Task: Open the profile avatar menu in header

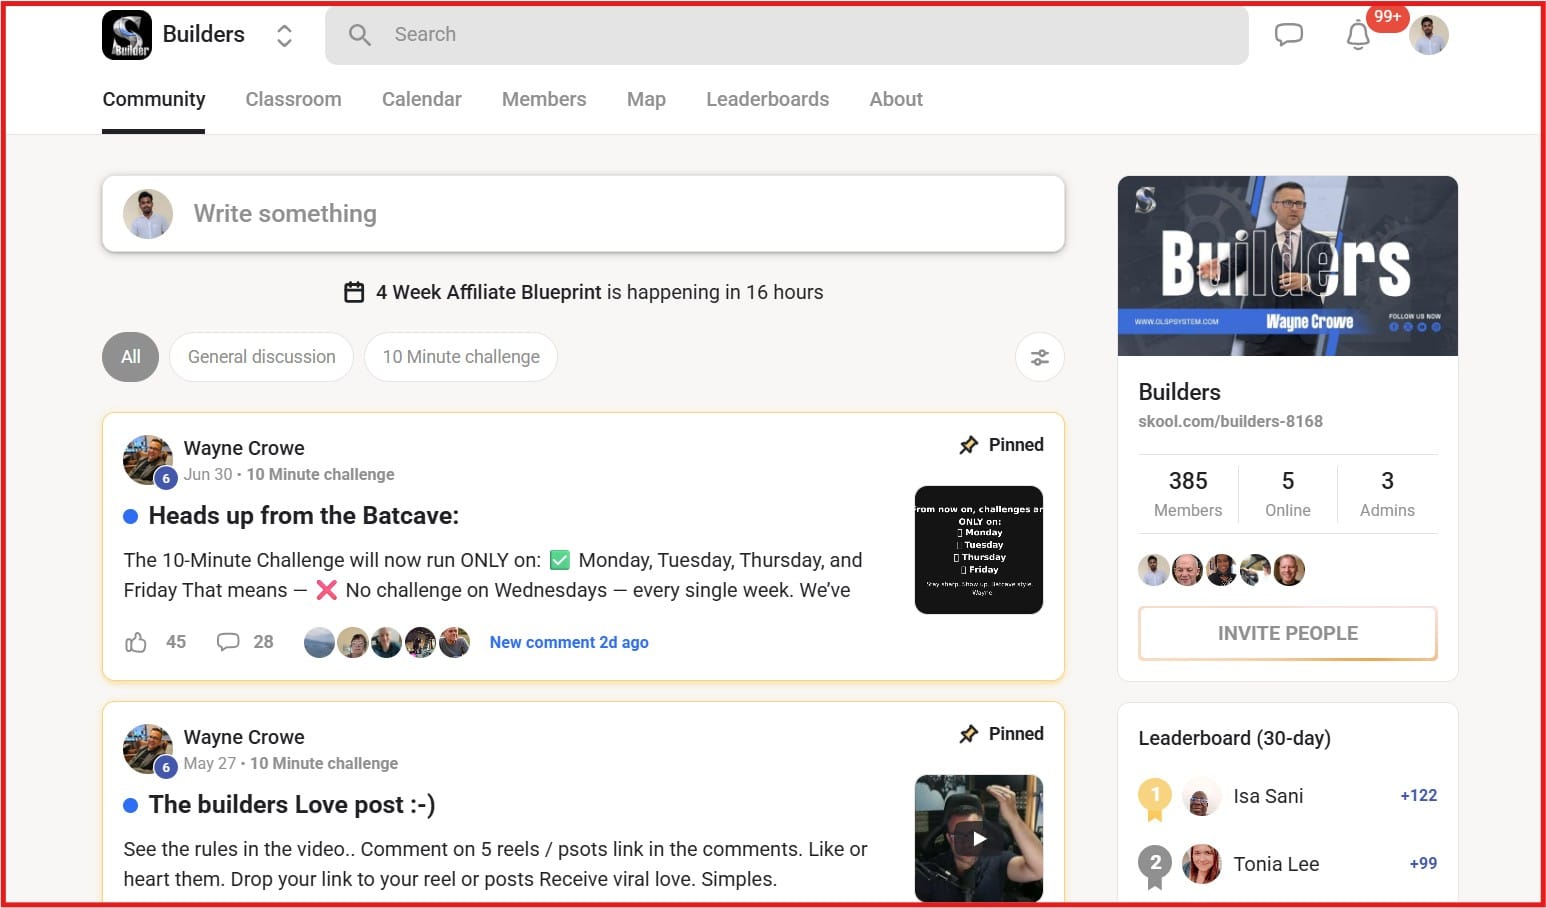Action: 1429,35
